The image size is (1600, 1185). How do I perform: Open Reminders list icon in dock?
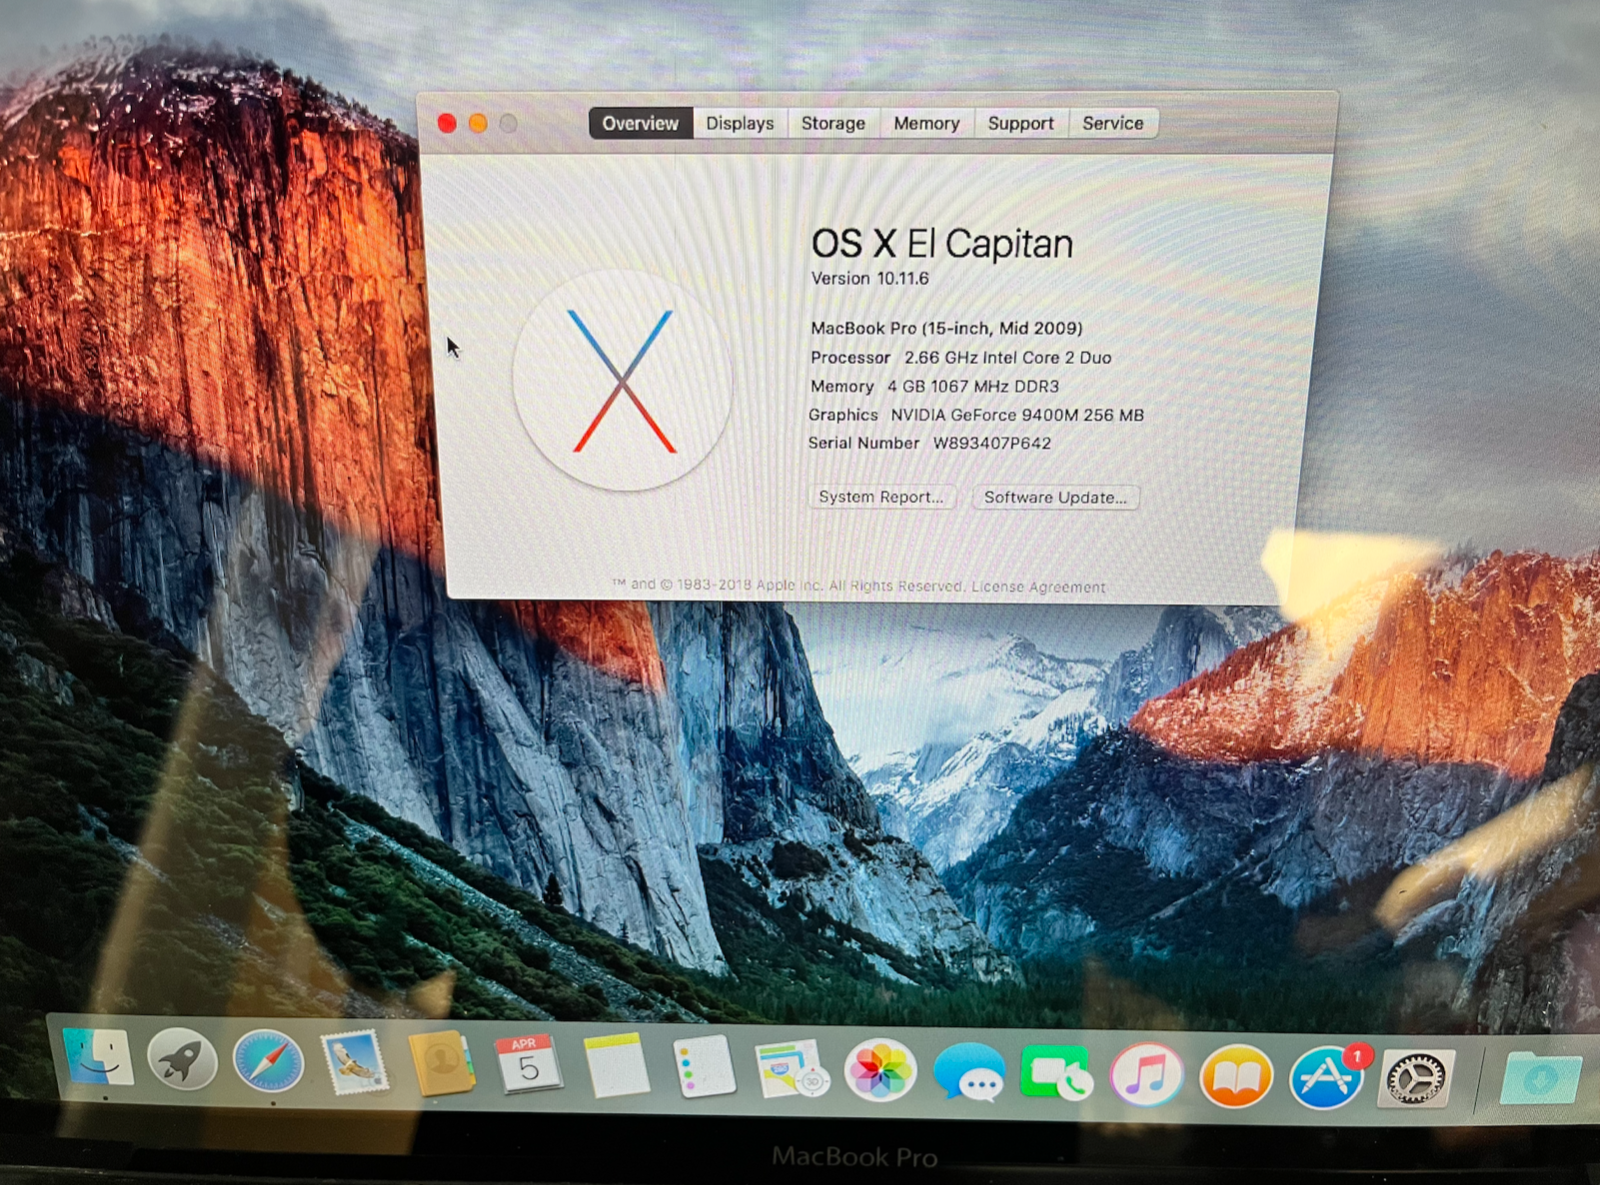pos(704,1067)
